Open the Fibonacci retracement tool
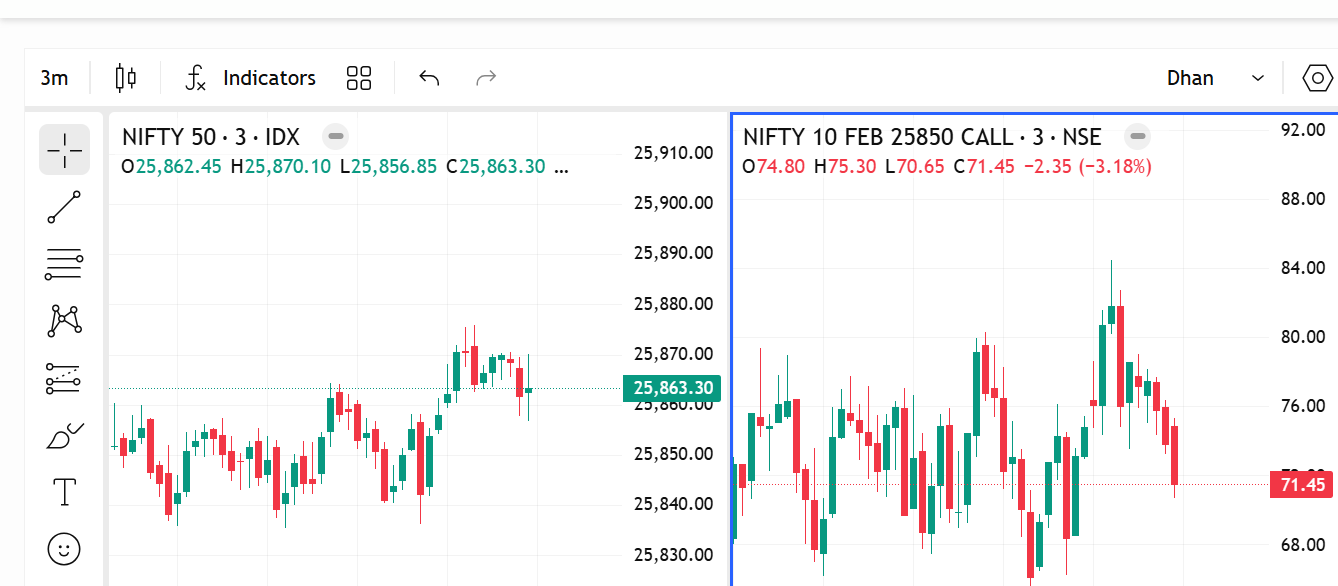 point(65,264)
